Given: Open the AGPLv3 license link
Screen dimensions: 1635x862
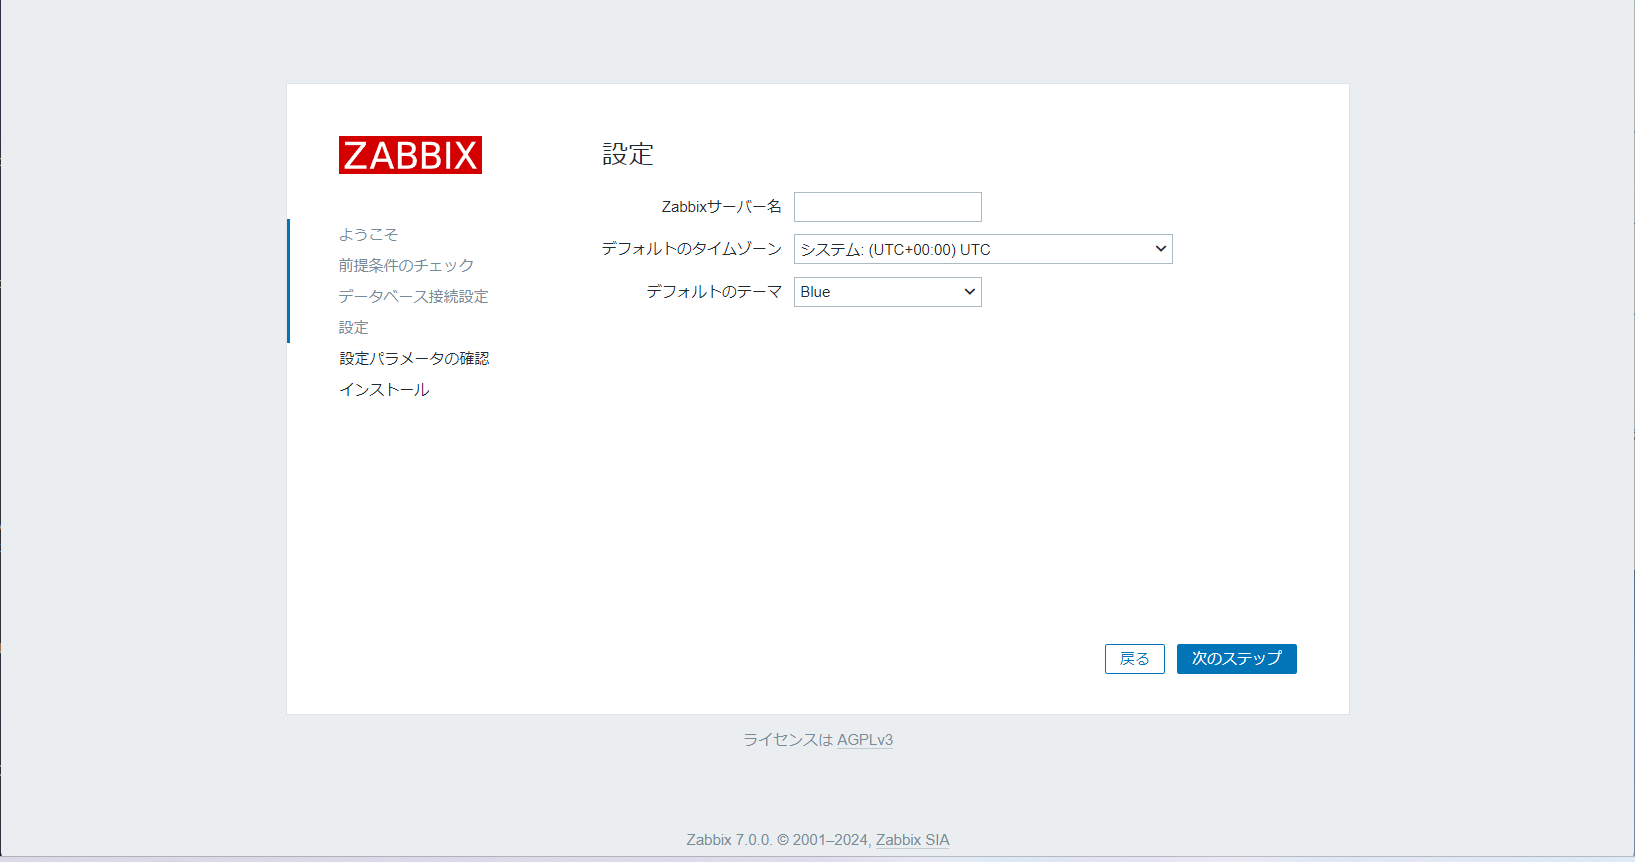Looking at the screenshot, I should [x=864, y=740].
